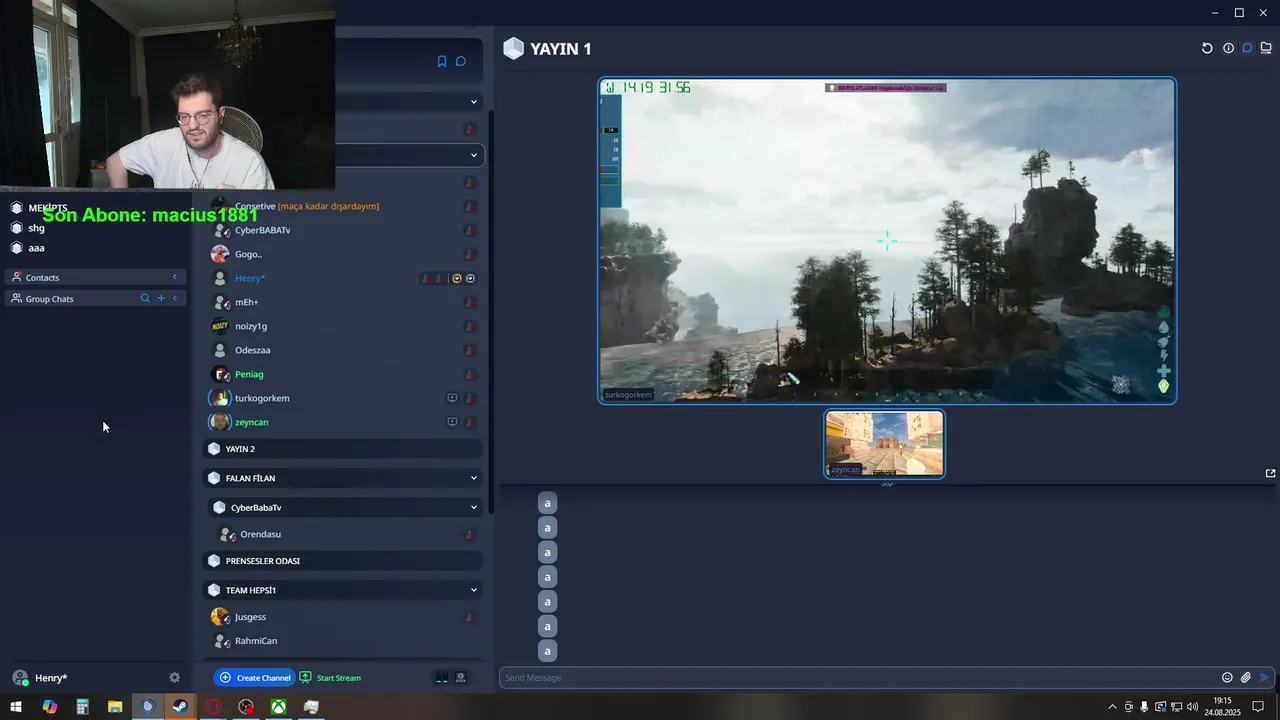1280x720 pixels.
Task: Open File Explorer from the taskbar
Action: pos(115,707)
